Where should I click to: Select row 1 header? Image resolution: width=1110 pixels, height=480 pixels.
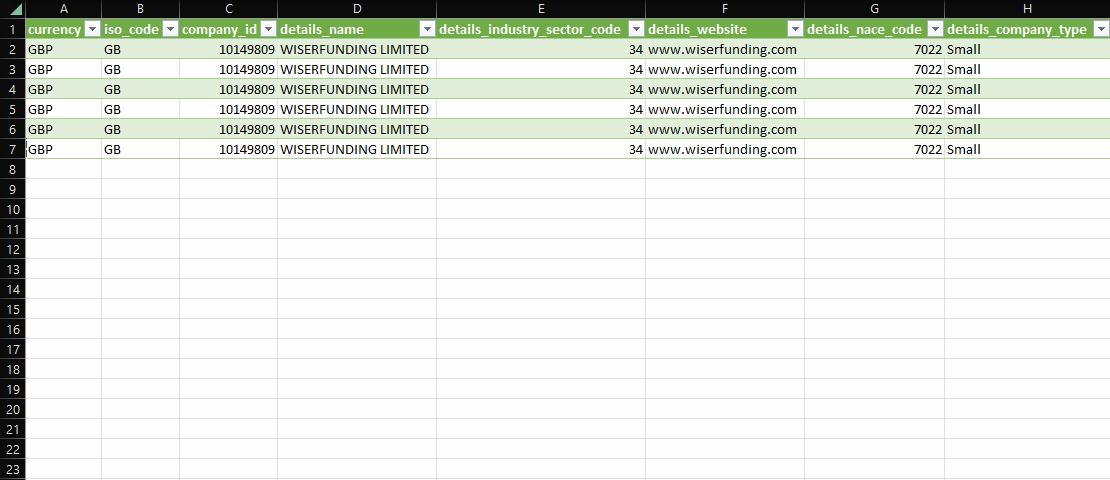[x=13, y=30]
